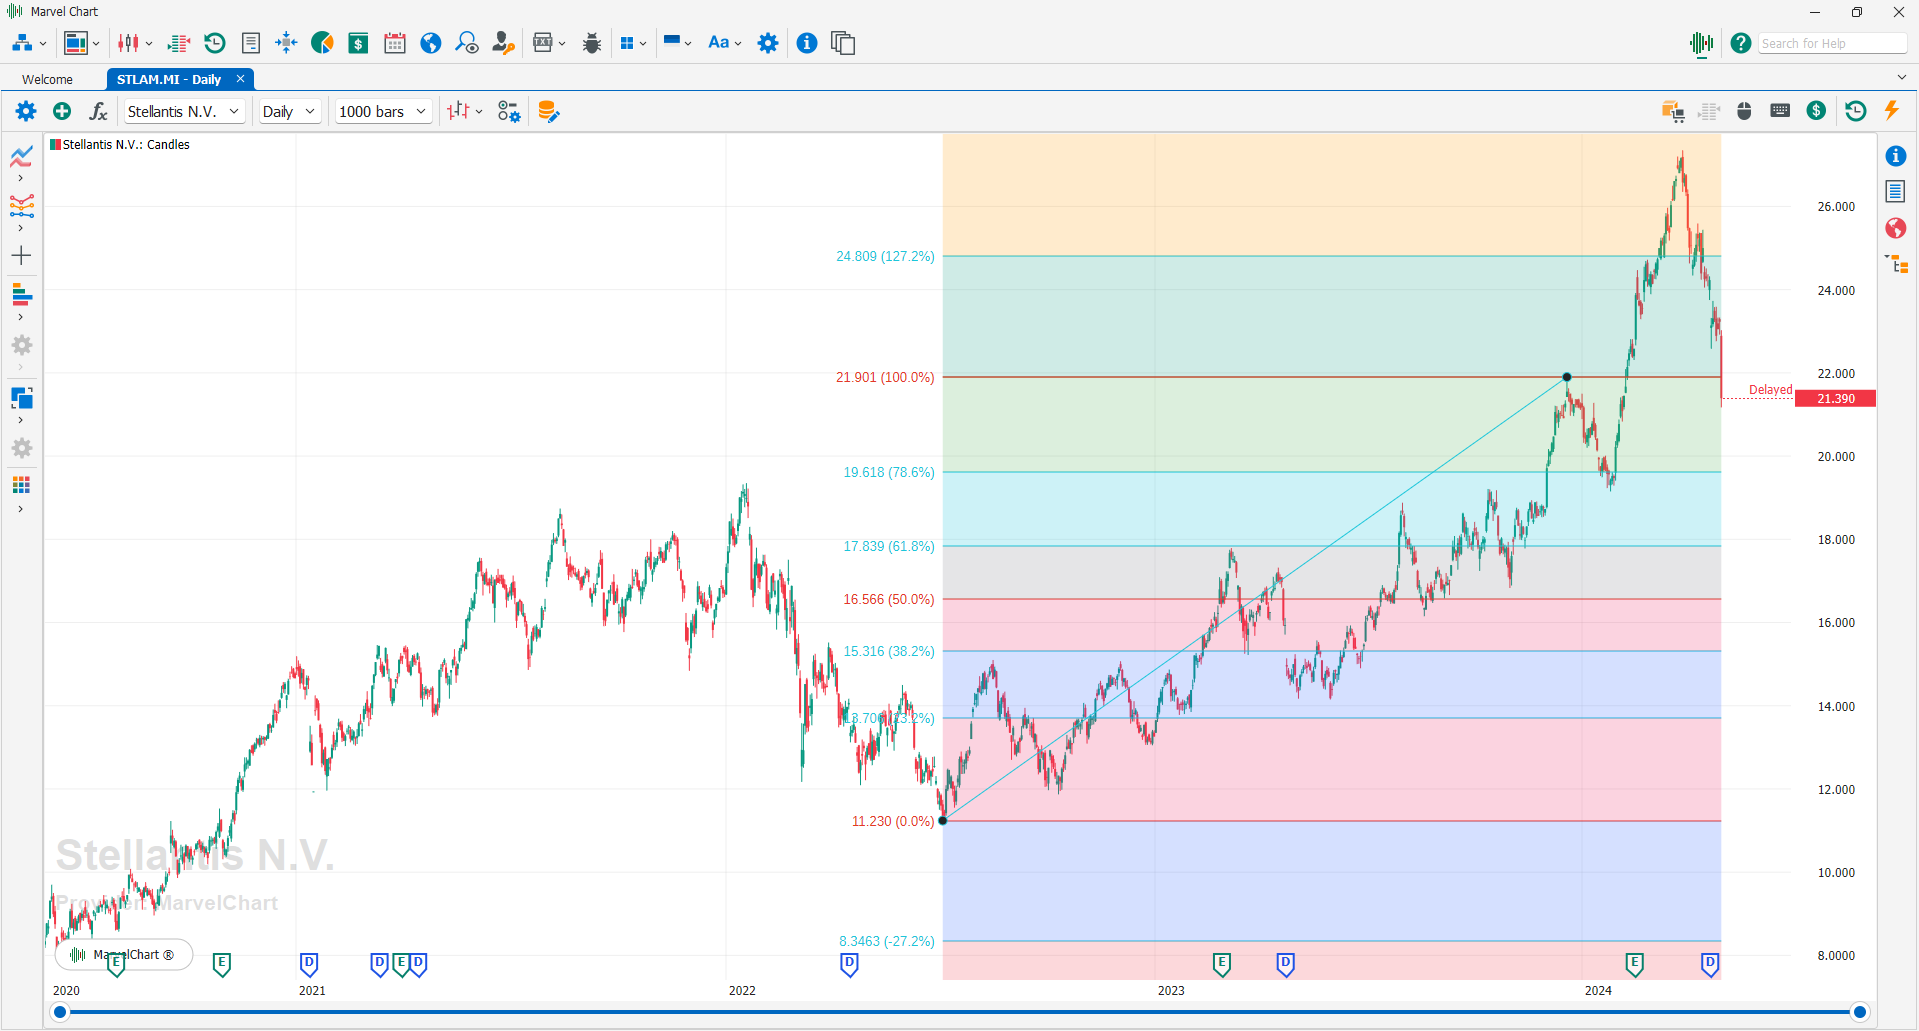Open the red globe panel icon

1896,228
